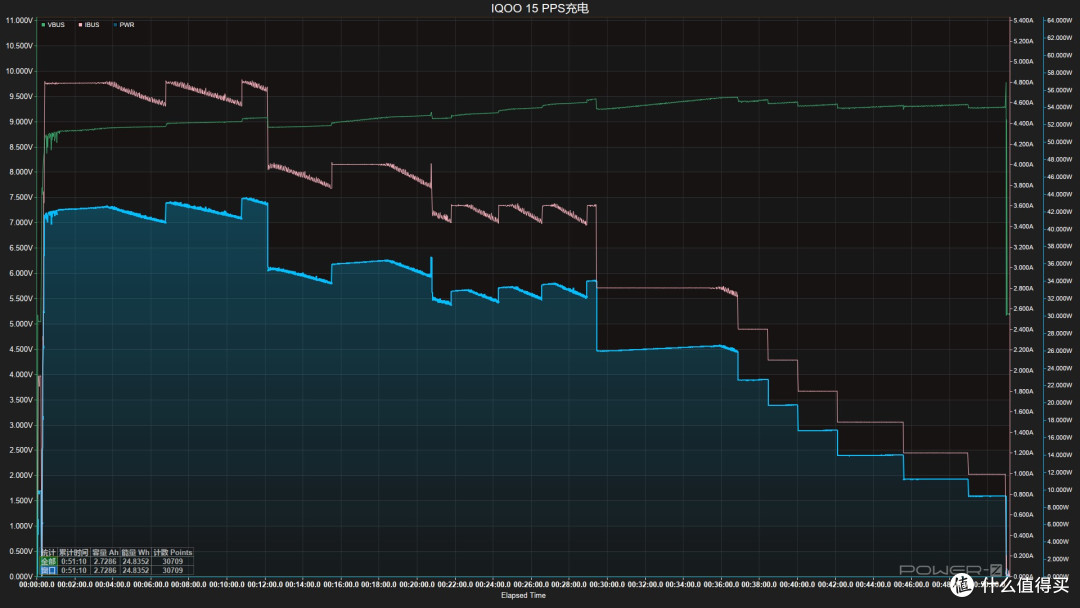Click the 容量 Ah column header
The height and width of the screenshot is (608, 1080).
click(105, 552)
